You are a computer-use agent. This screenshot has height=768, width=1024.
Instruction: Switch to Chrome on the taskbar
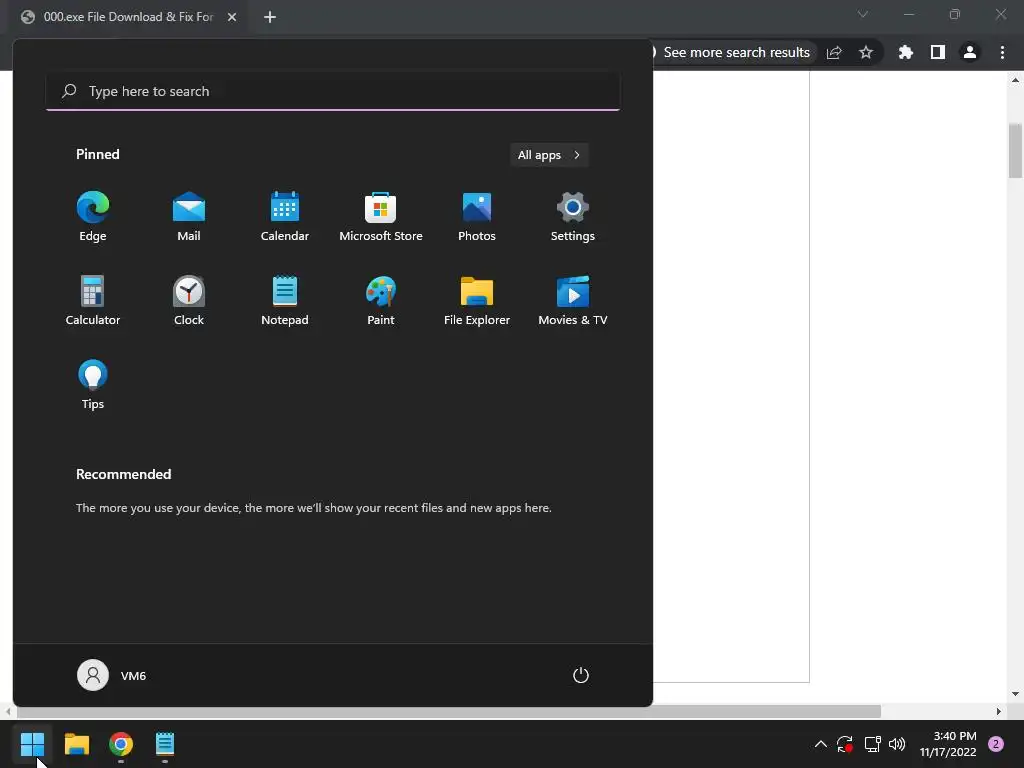pyautogui.click(x=121, y=744)
